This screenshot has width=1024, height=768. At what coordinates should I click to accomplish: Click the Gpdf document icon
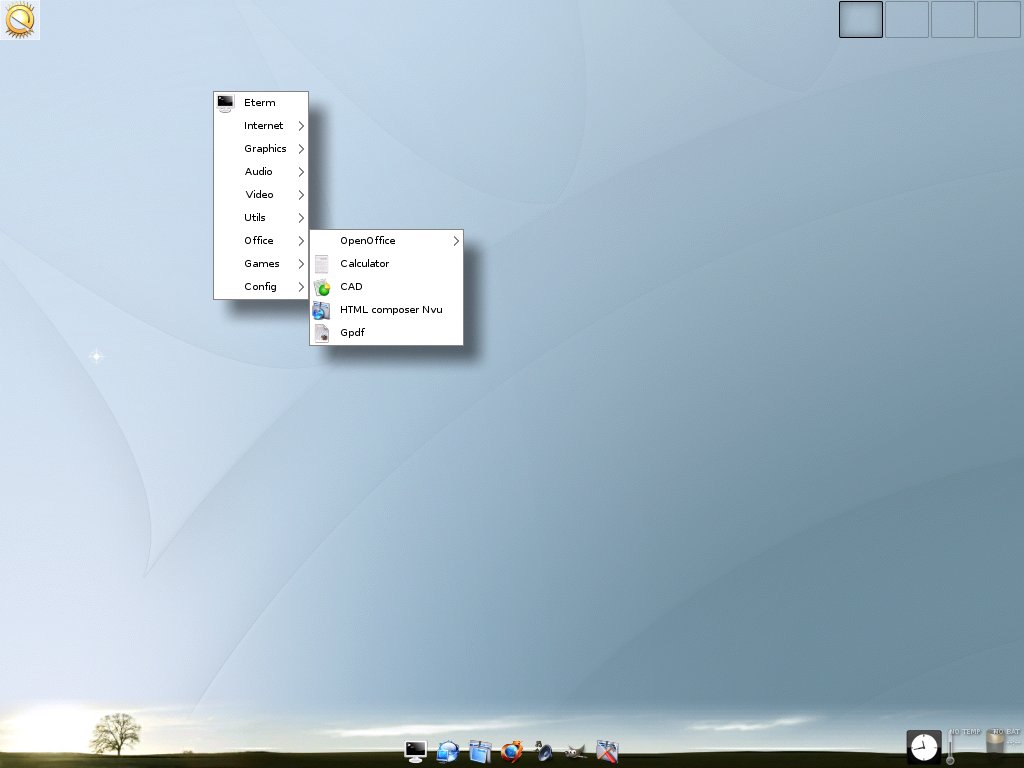click(x=321, y=333)
